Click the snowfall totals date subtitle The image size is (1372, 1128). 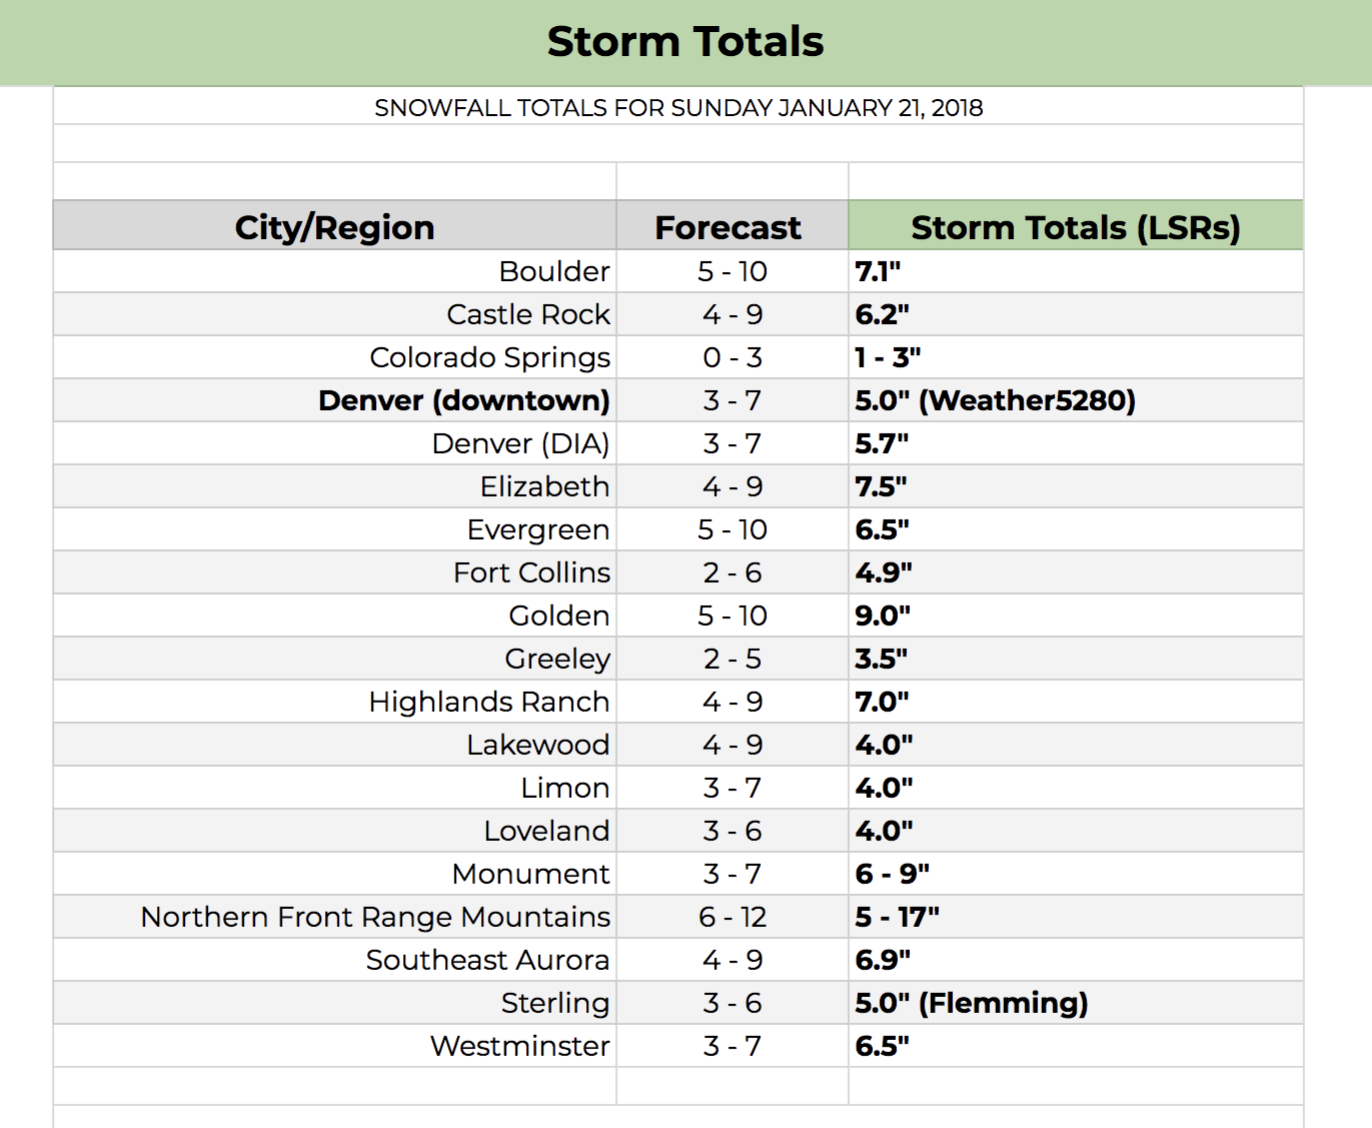pos(678,107)
